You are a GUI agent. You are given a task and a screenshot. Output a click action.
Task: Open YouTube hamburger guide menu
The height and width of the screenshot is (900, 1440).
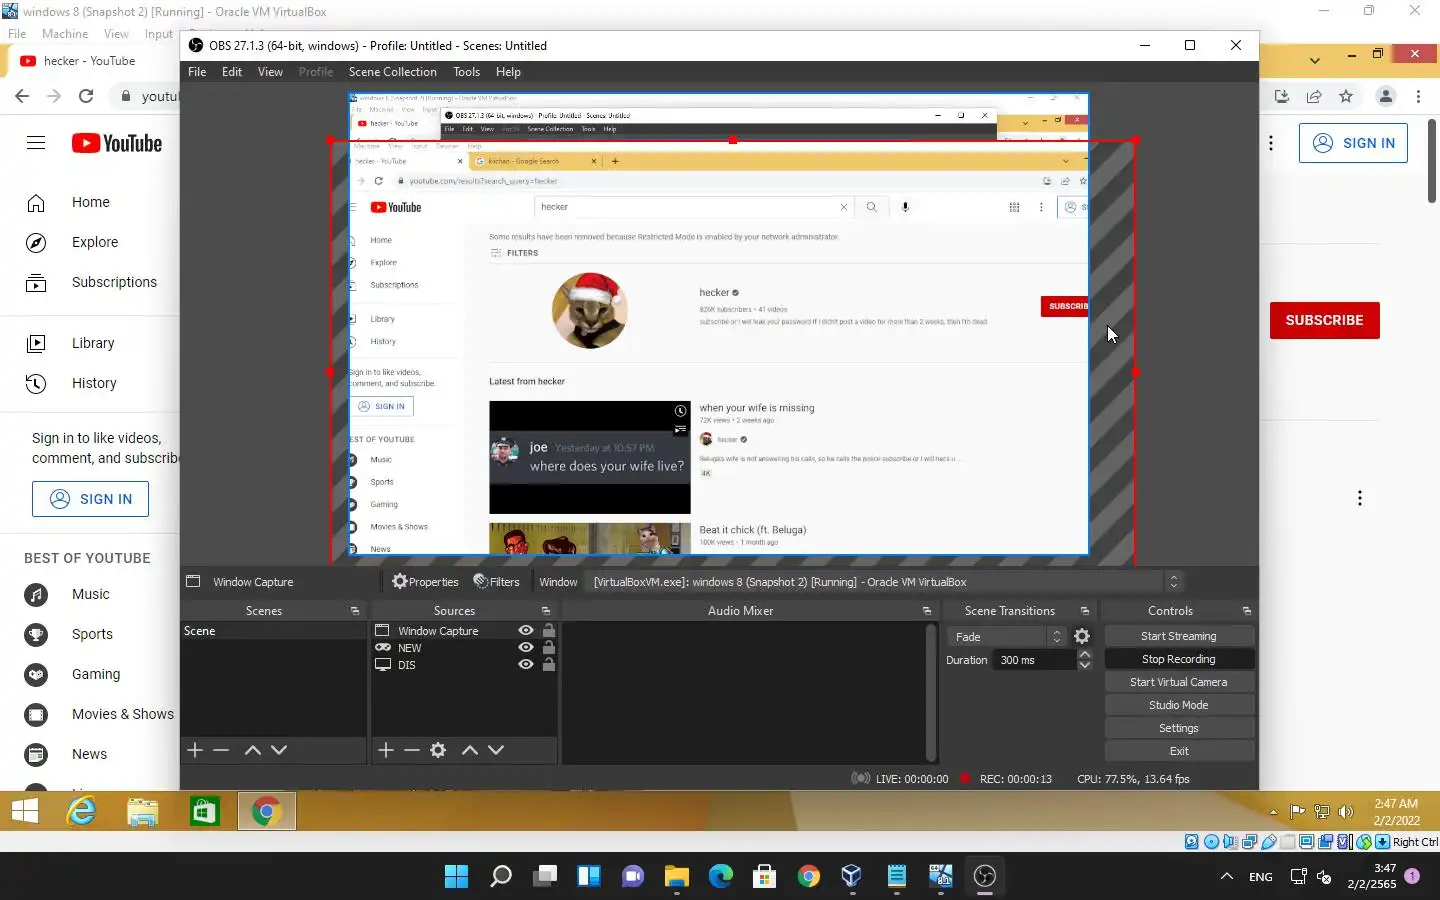click(x=36, y=143)
